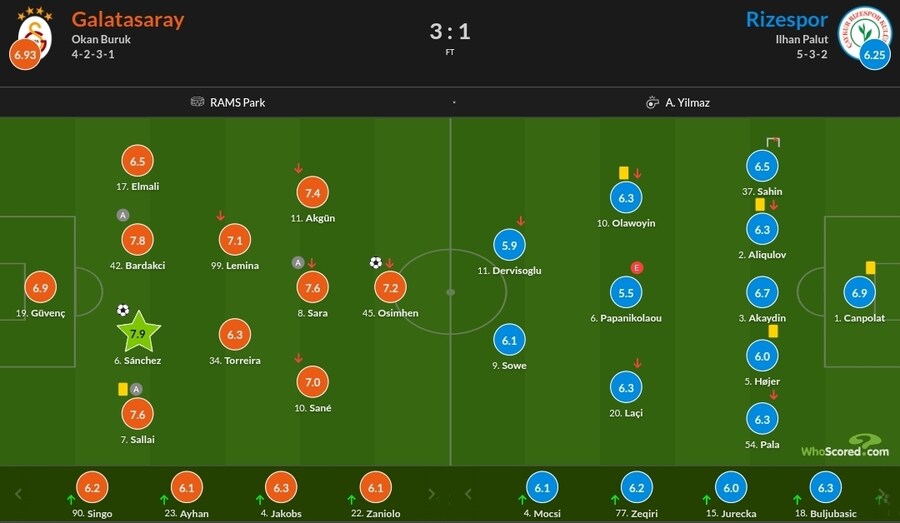
Task: Click the WhoScored.com logo
Action: [844, 445]
